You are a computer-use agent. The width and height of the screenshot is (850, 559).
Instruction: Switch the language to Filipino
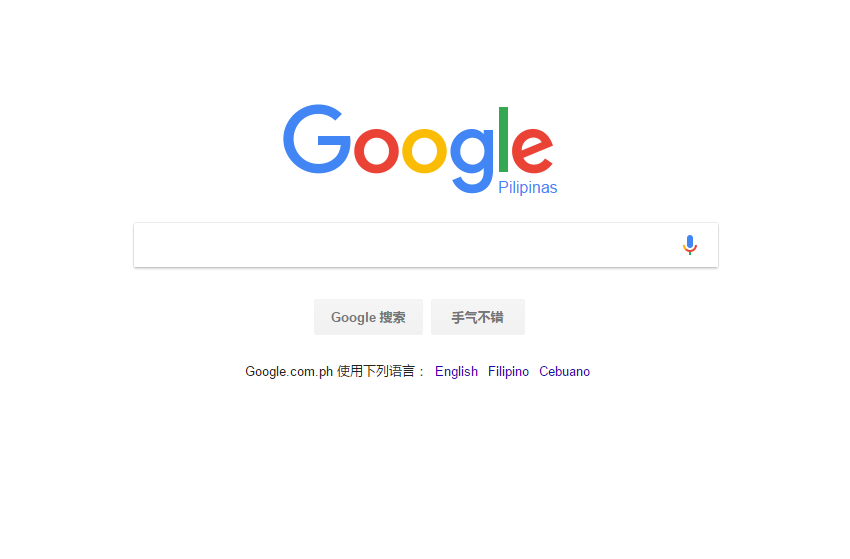[508, 371]
